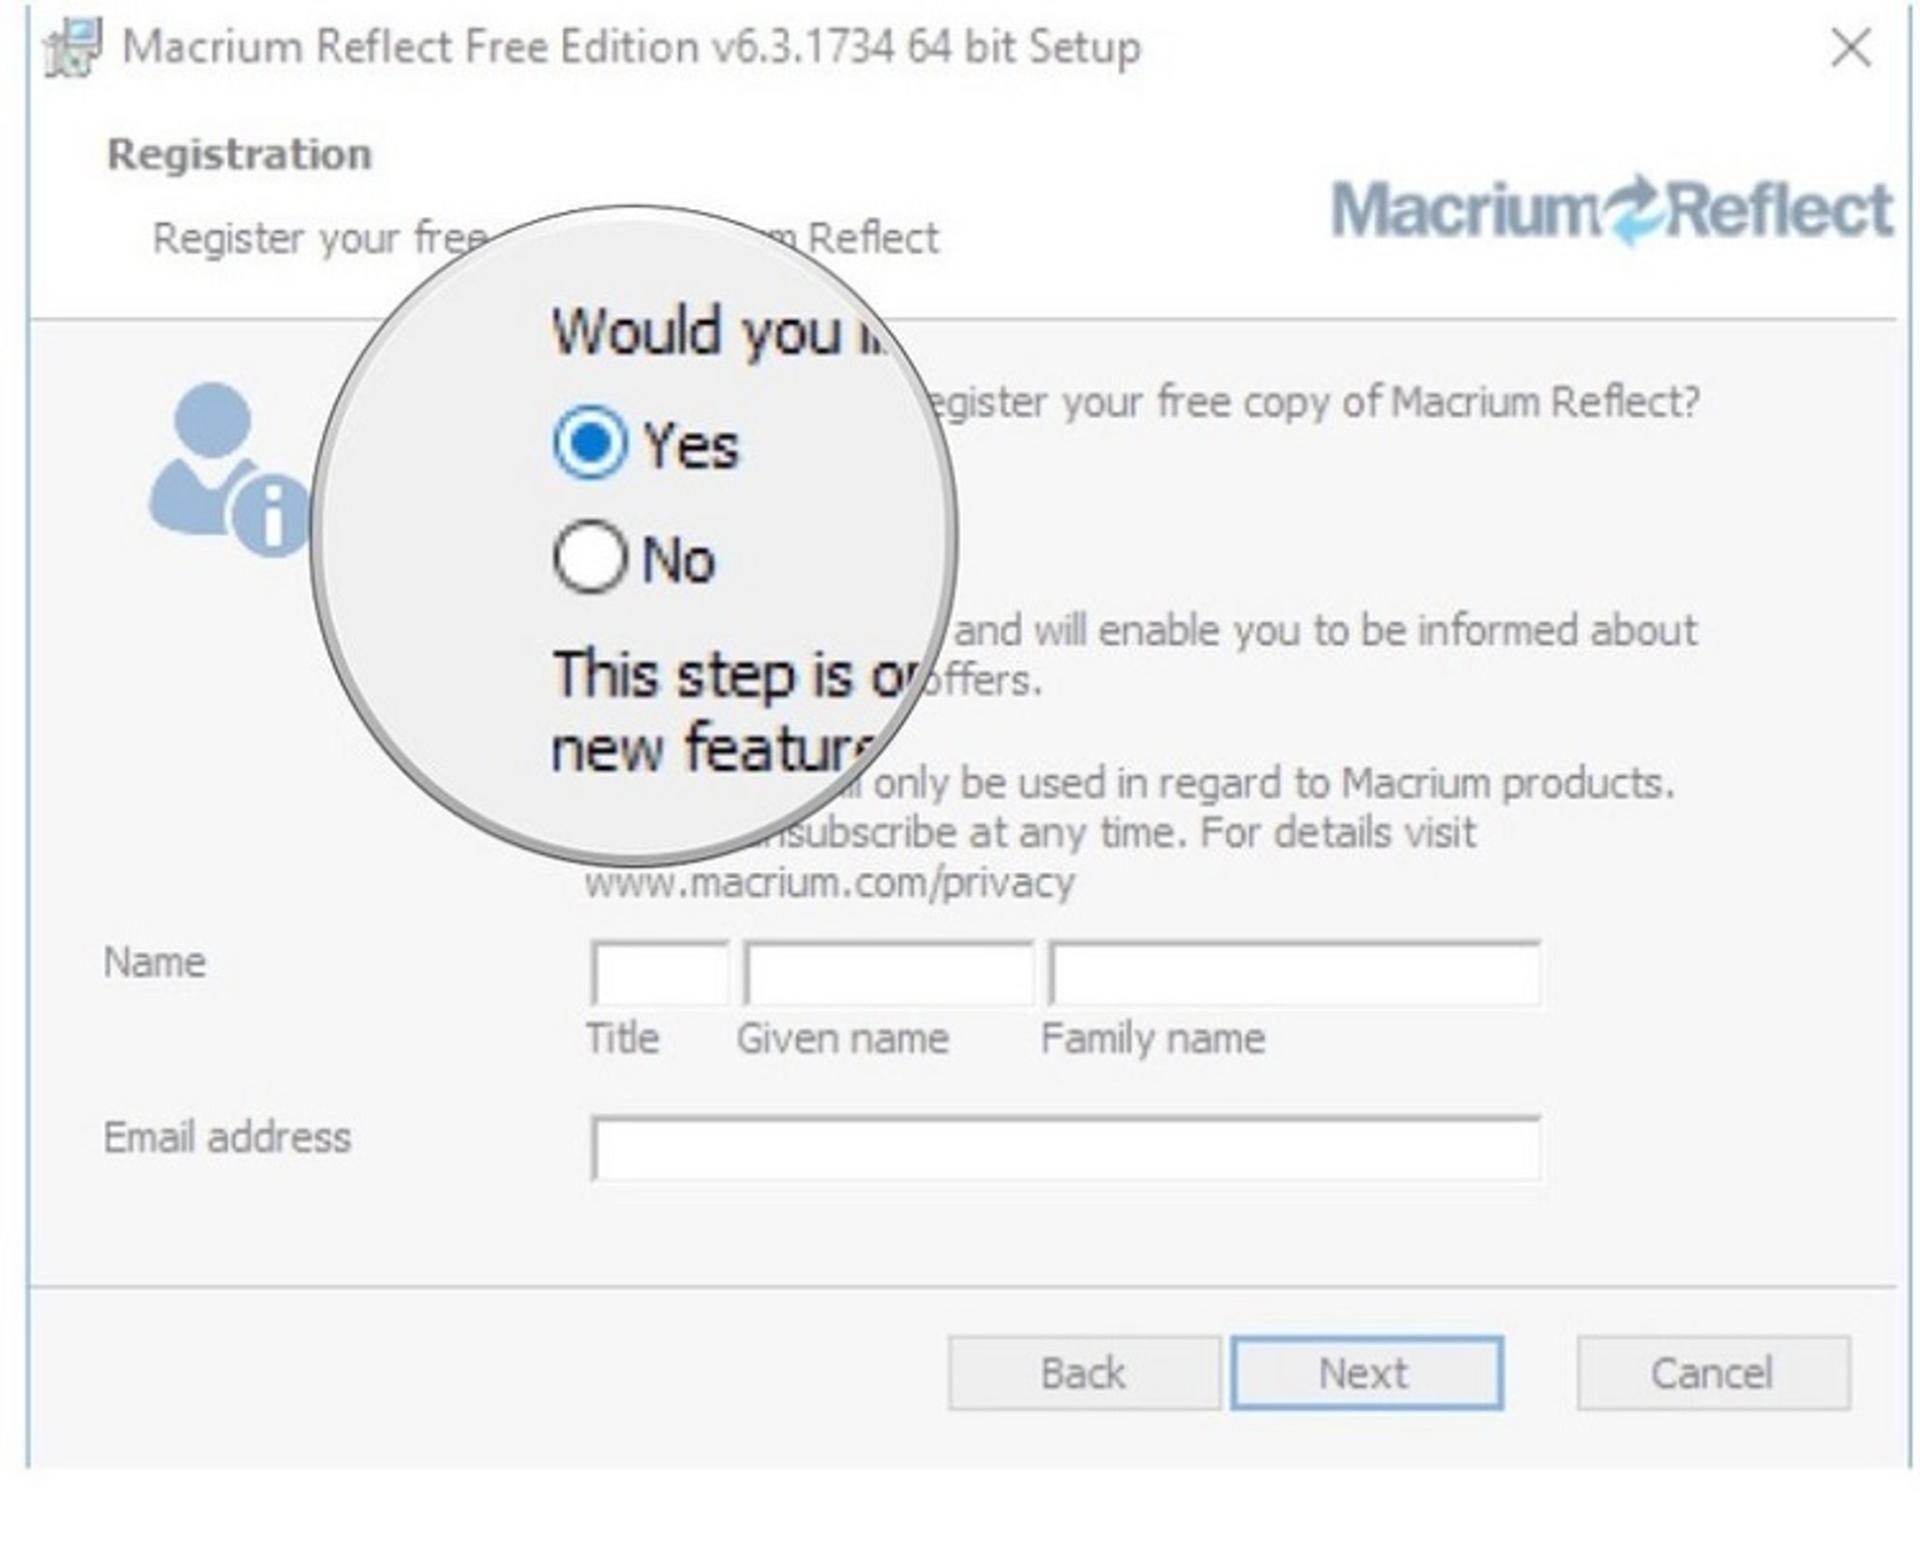This screenshot has width=1920, height=1554.
Task: Click the Given name caption below field
Action: tap(843, 1039)
